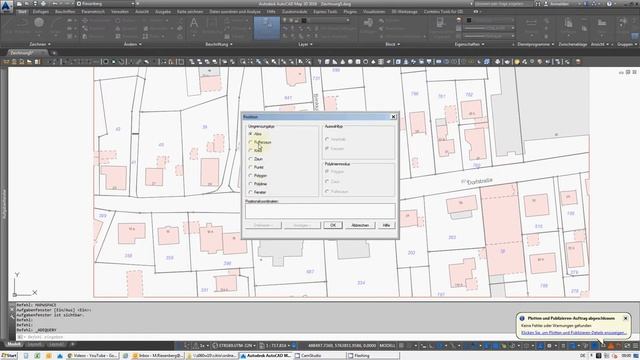Open the AutoCAD application menu
This screenshot has height=360, width=640.
pyautogui.click(x=7, y=7)
